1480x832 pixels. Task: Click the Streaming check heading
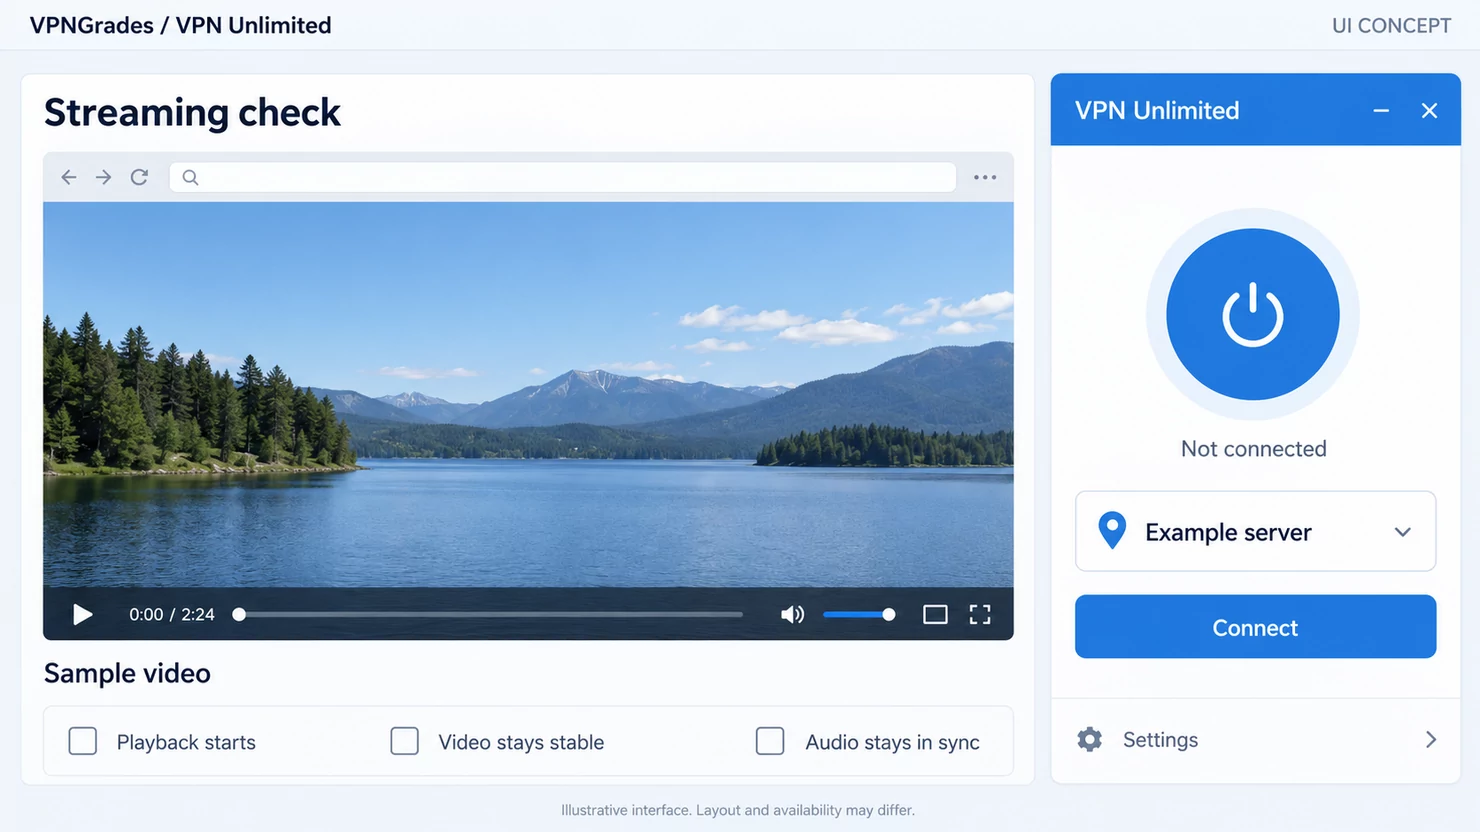192,112
